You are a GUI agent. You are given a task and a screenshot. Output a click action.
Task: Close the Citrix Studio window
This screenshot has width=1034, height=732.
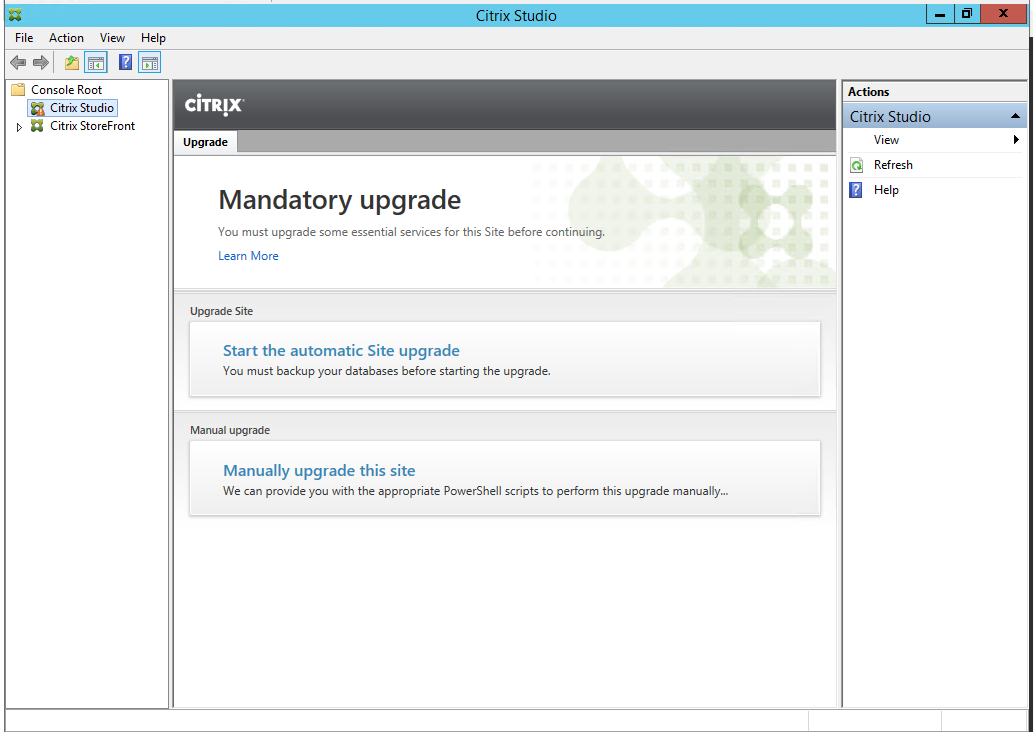click(x=1003, y=14)
